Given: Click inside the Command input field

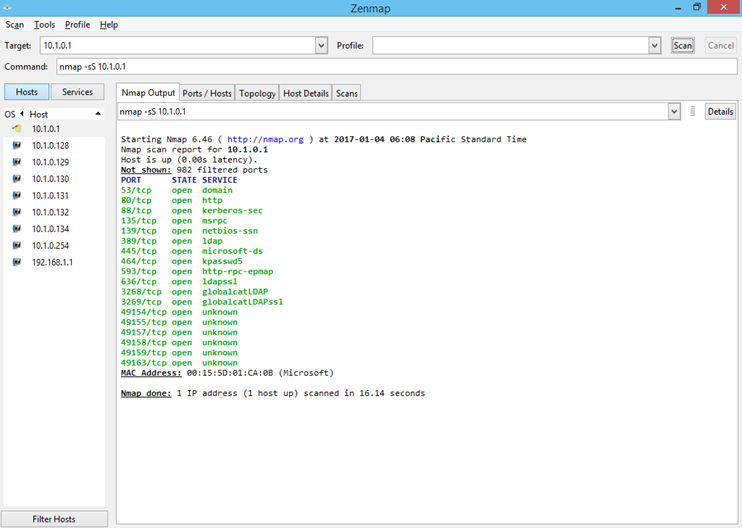Looking at the screenshot, I should 397,67.
